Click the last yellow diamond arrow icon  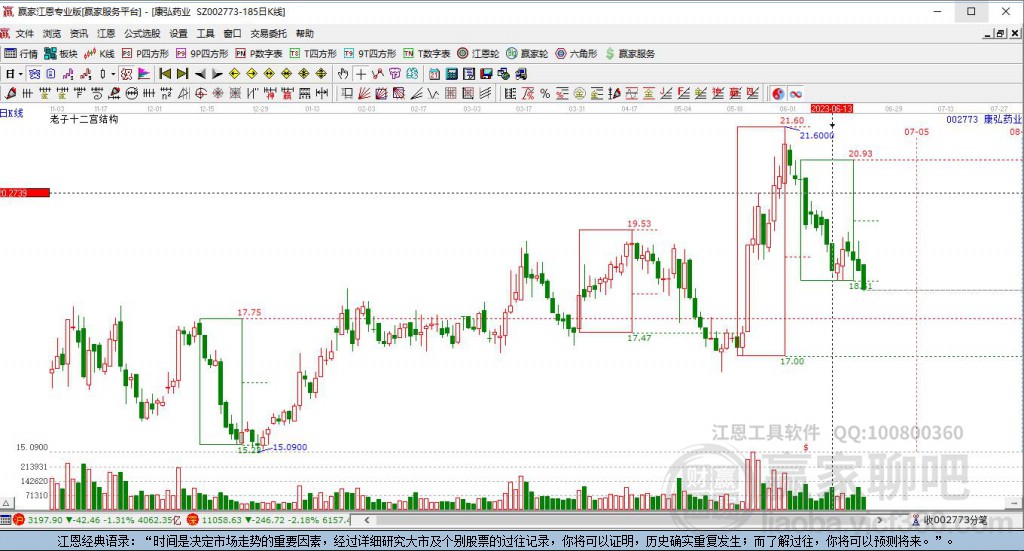(321, 74)
